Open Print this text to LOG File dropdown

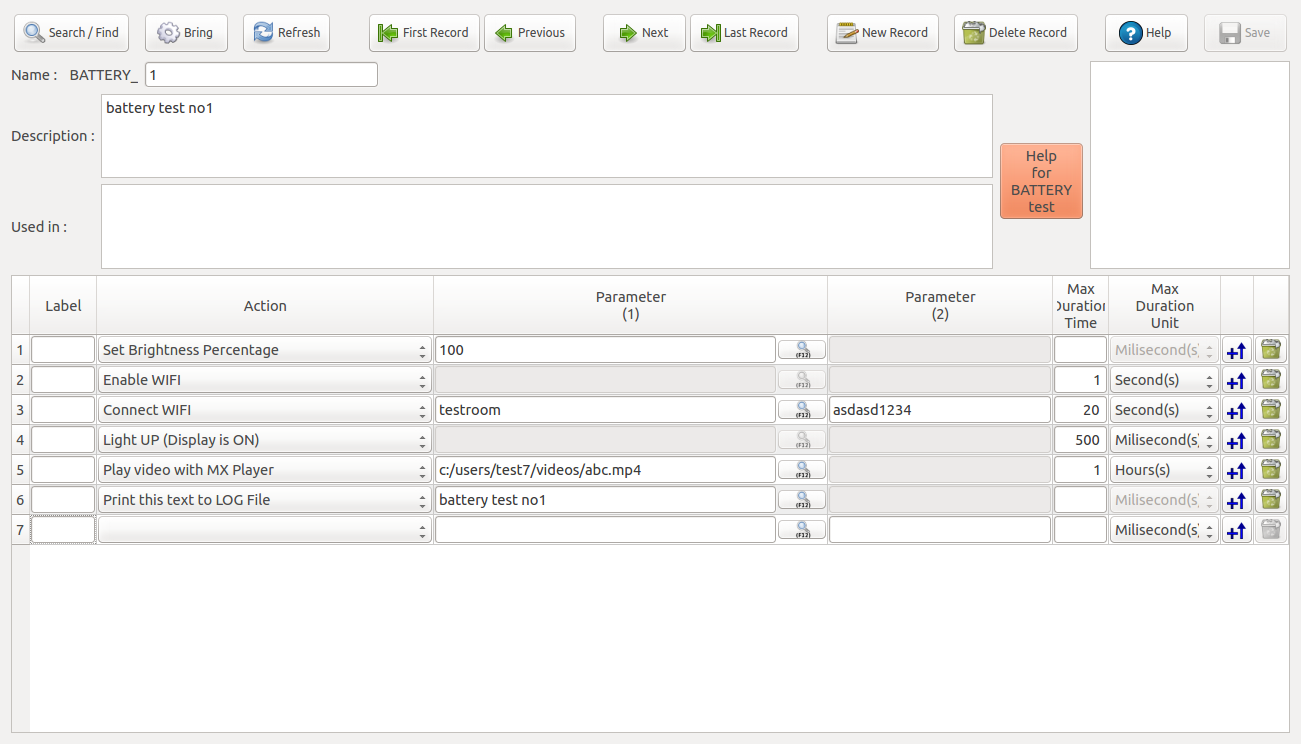(x=265, y=500)
